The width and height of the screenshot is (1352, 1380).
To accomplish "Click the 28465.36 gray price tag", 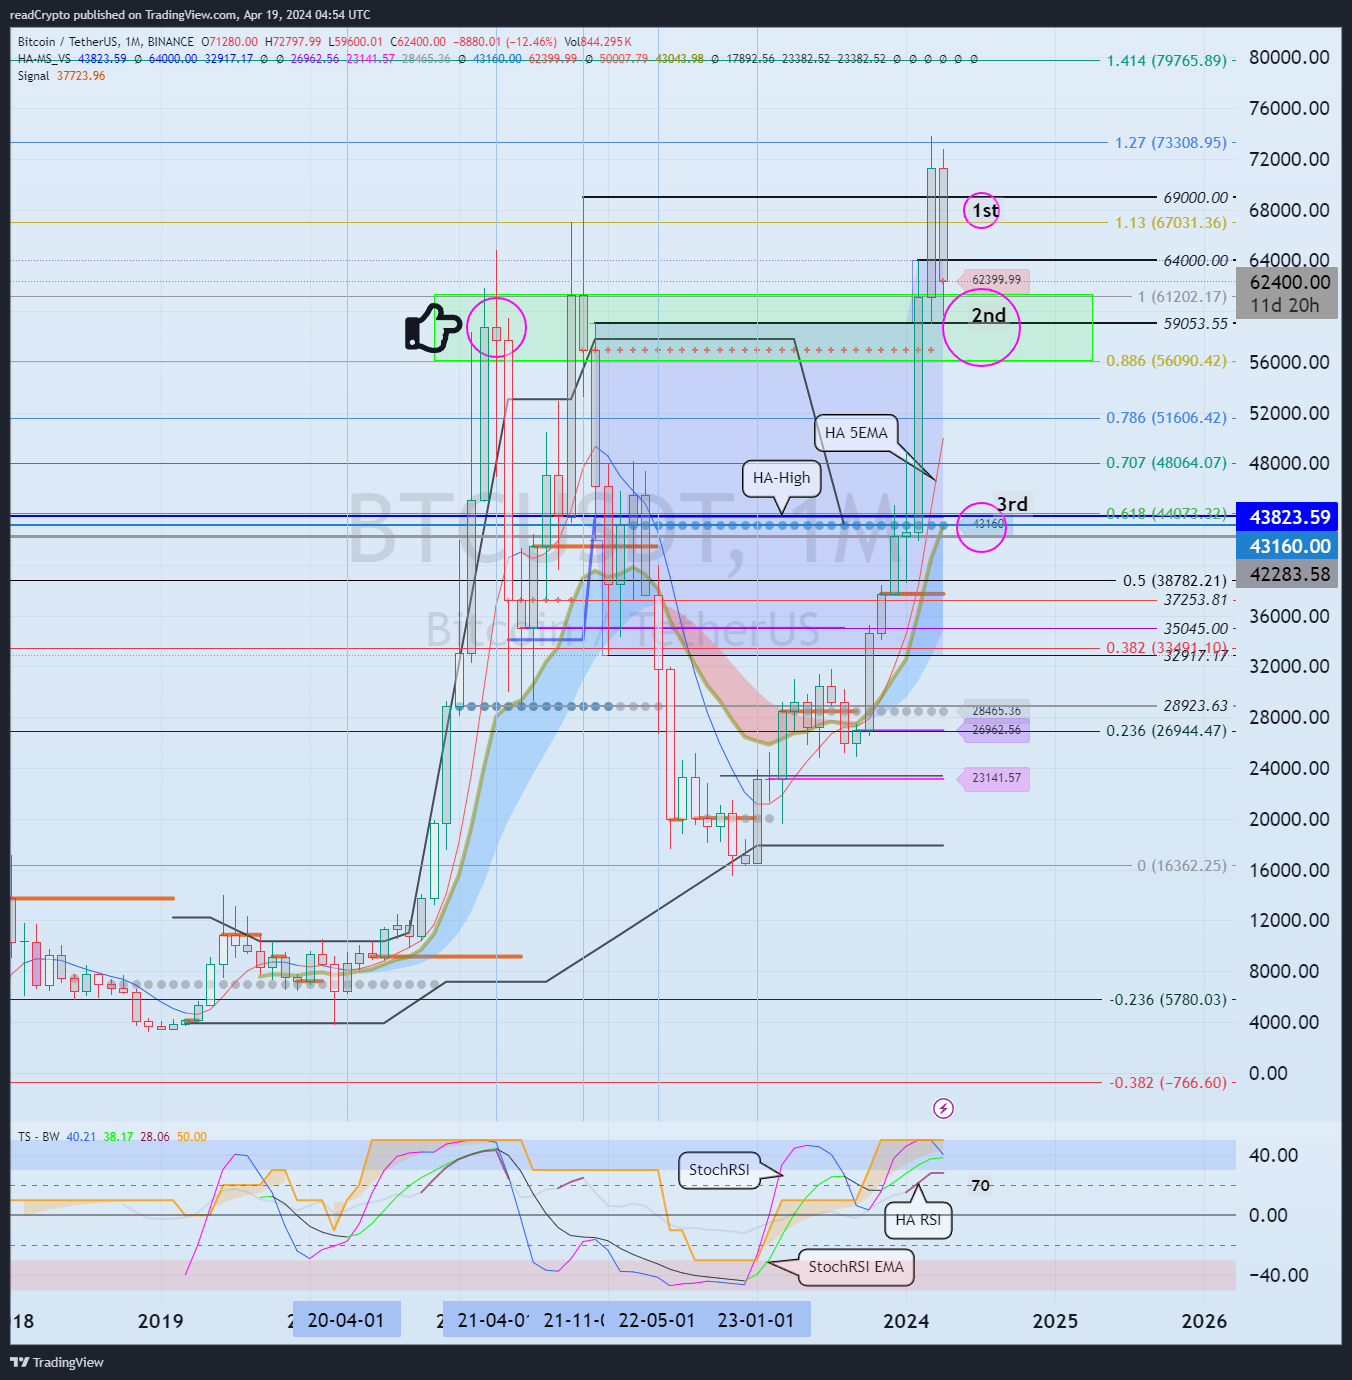I will coord(994,711).
